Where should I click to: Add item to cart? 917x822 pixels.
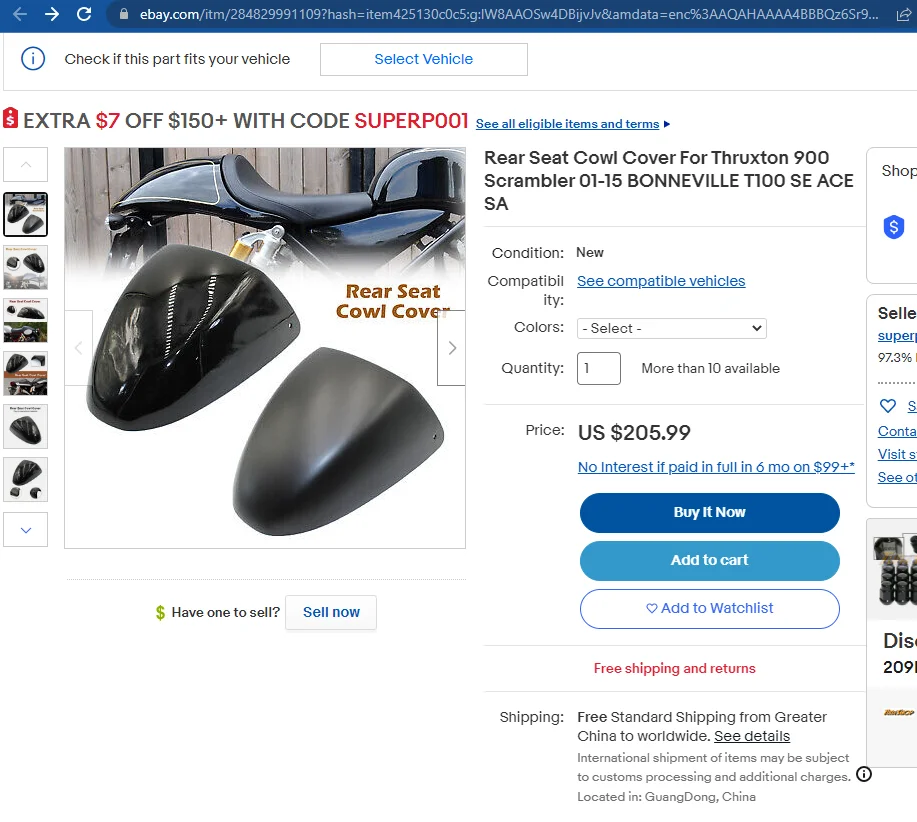pyautogui.click(x=709, y=561)
